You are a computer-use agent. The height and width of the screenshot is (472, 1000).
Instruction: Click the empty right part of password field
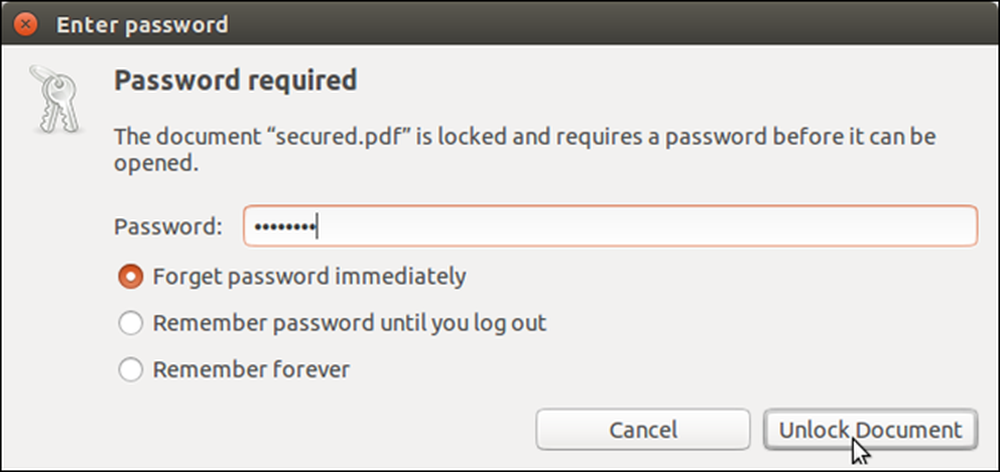pos(647,226)
